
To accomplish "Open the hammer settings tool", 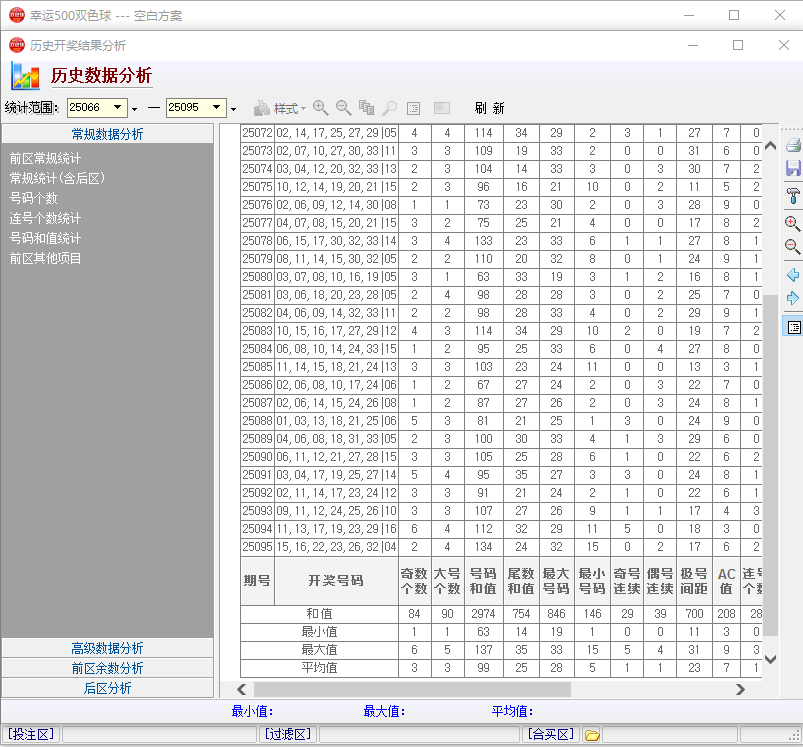I will 793,195.
